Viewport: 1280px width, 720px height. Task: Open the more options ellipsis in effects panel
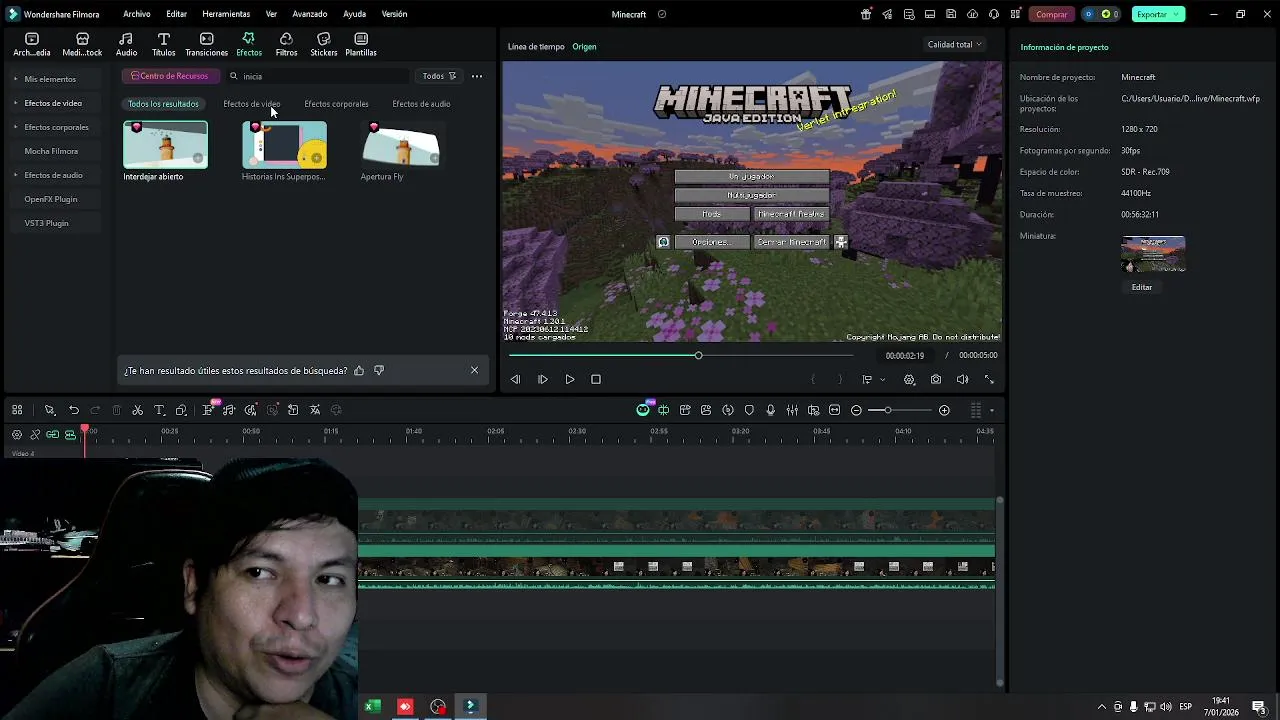tap(477, 76)
